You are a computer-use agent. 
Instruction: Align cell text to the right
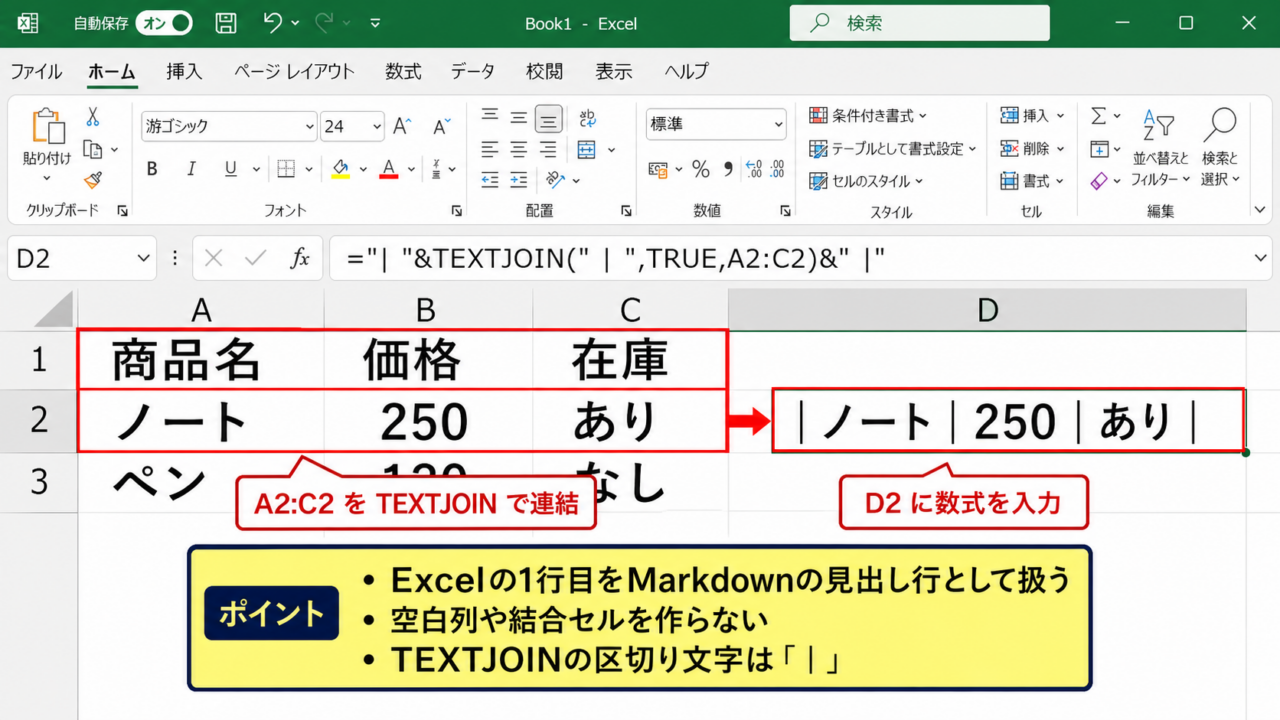click(x=548, y=149)
